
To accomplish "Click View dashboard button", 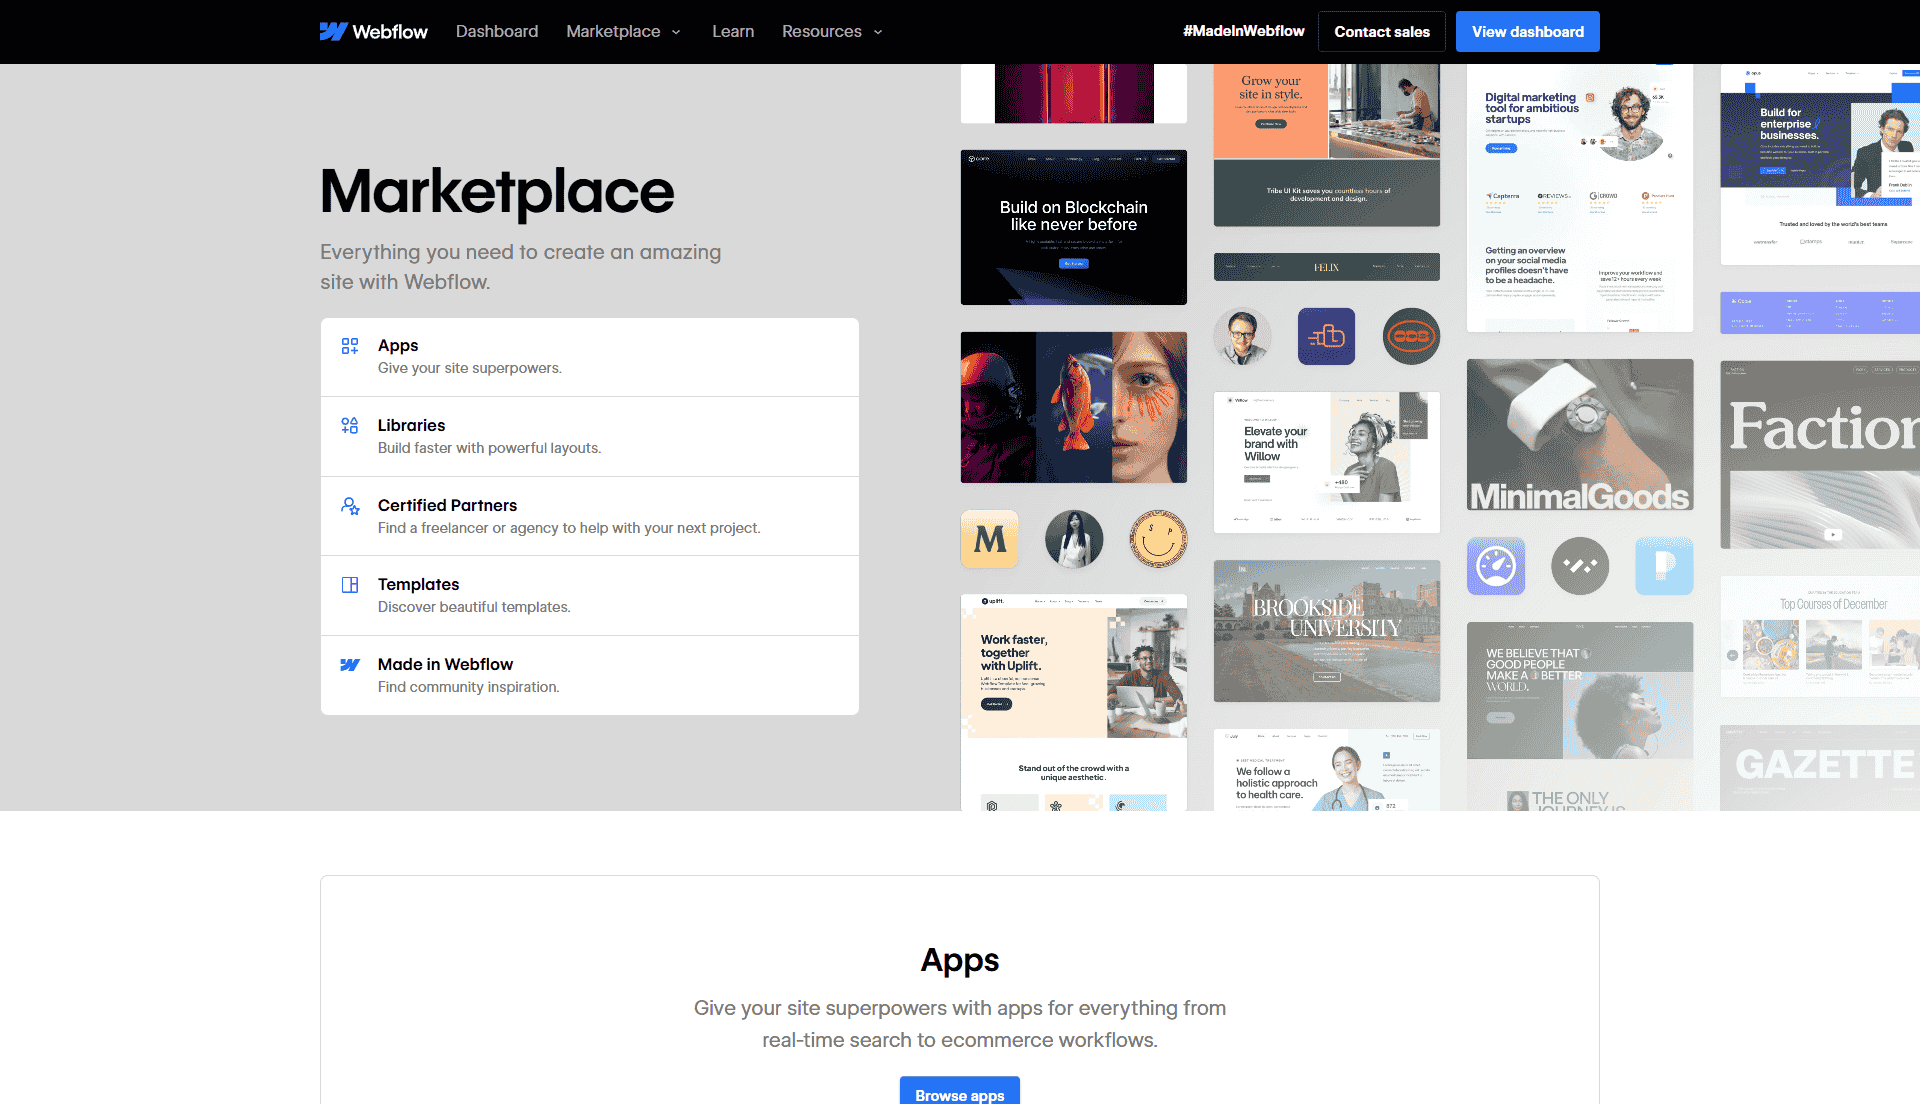I will [x=1527, y=32].
